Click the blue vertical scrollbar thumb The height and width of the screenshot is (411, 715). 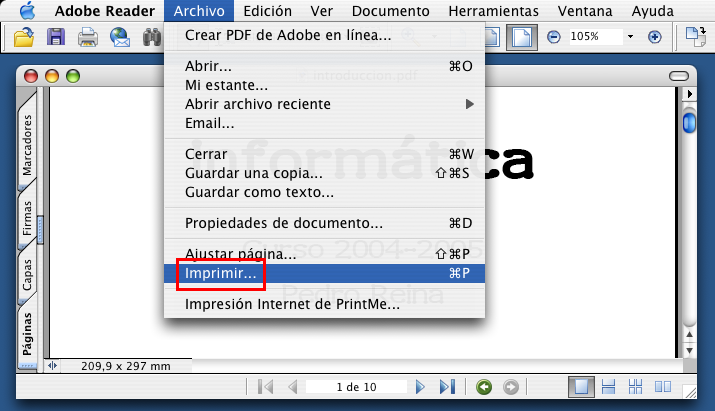click(x=689, y=122)
